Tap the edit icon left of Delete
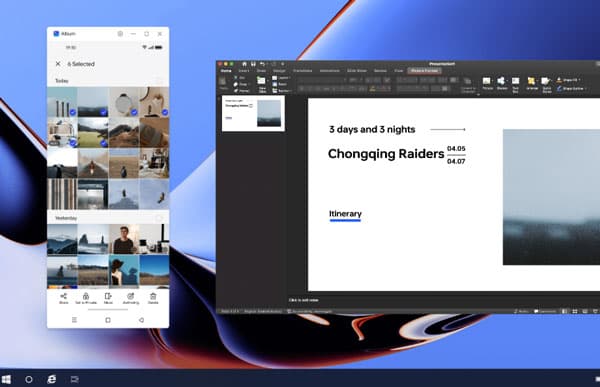This screenshot has width=600, height=387. tap(130, 296)
